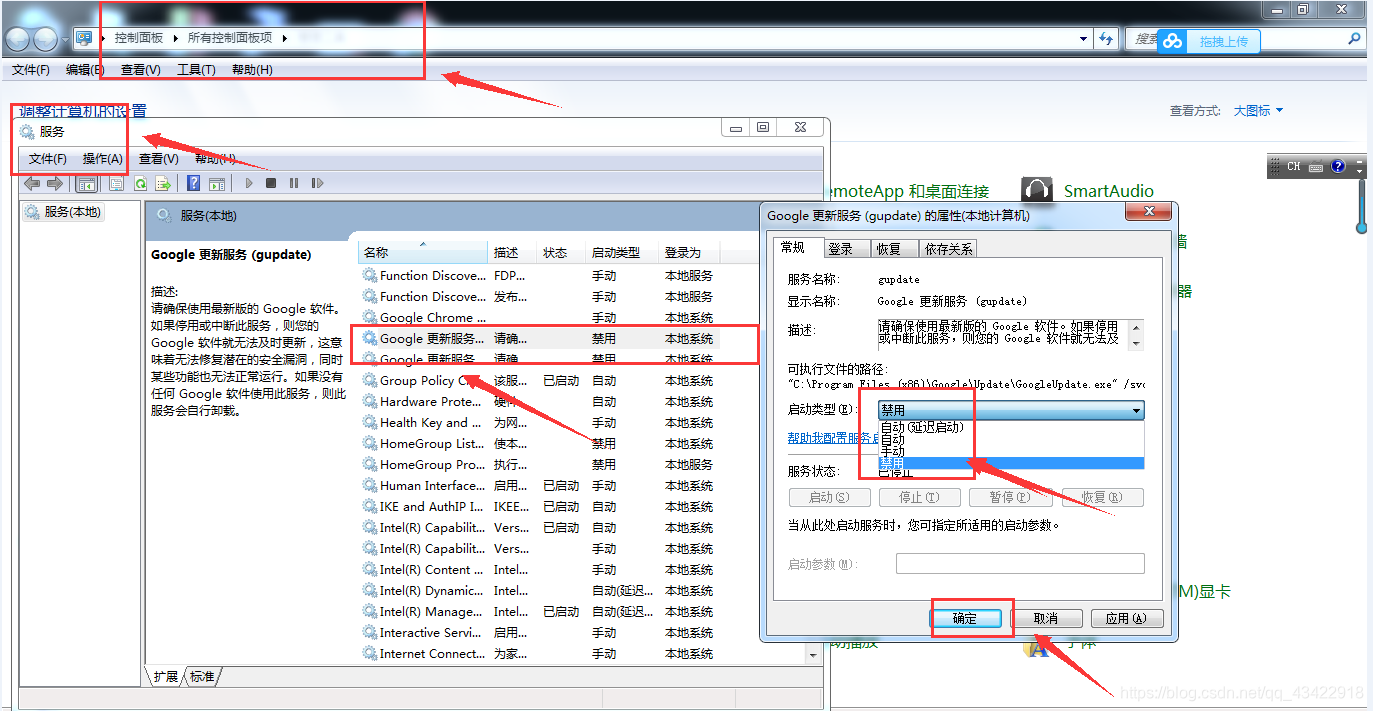Open the blue Help icon in Services toolbar
The height and width of the screenshot is (711, 1373).
pyautogui.click(x=194, y=184)
